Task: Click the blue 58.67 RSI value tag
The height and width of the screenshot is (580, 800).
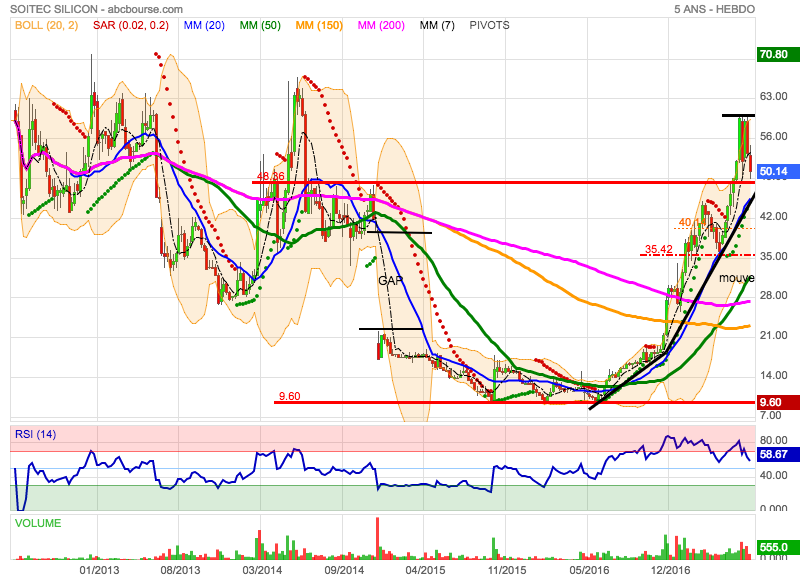Action: [775, 454]
